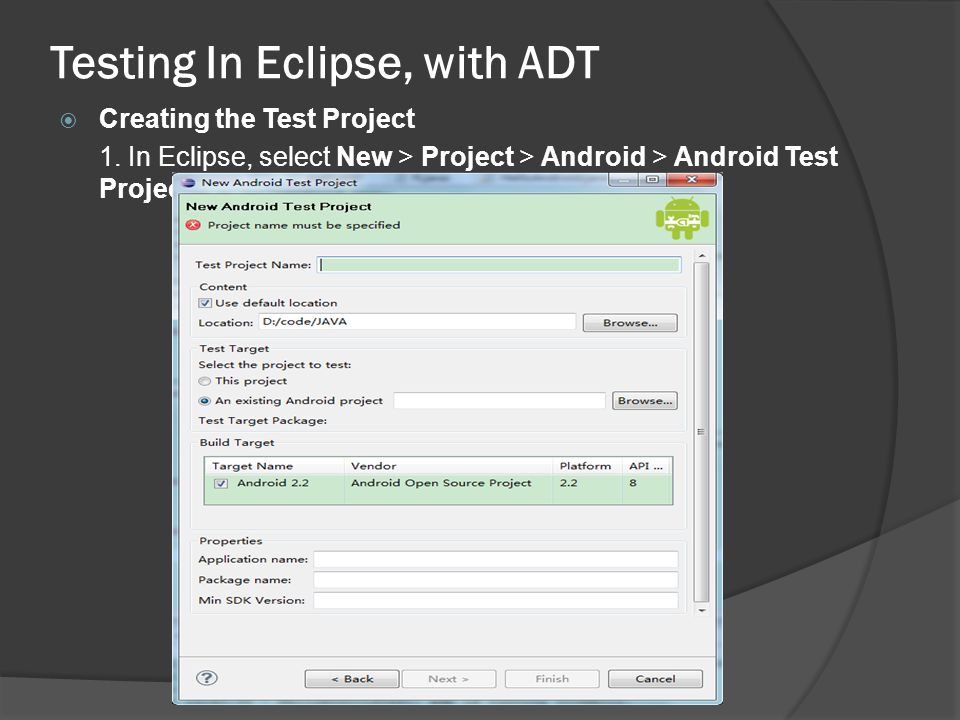Select the This project radio button
The image size is (960, 720).
coord(204,381)
